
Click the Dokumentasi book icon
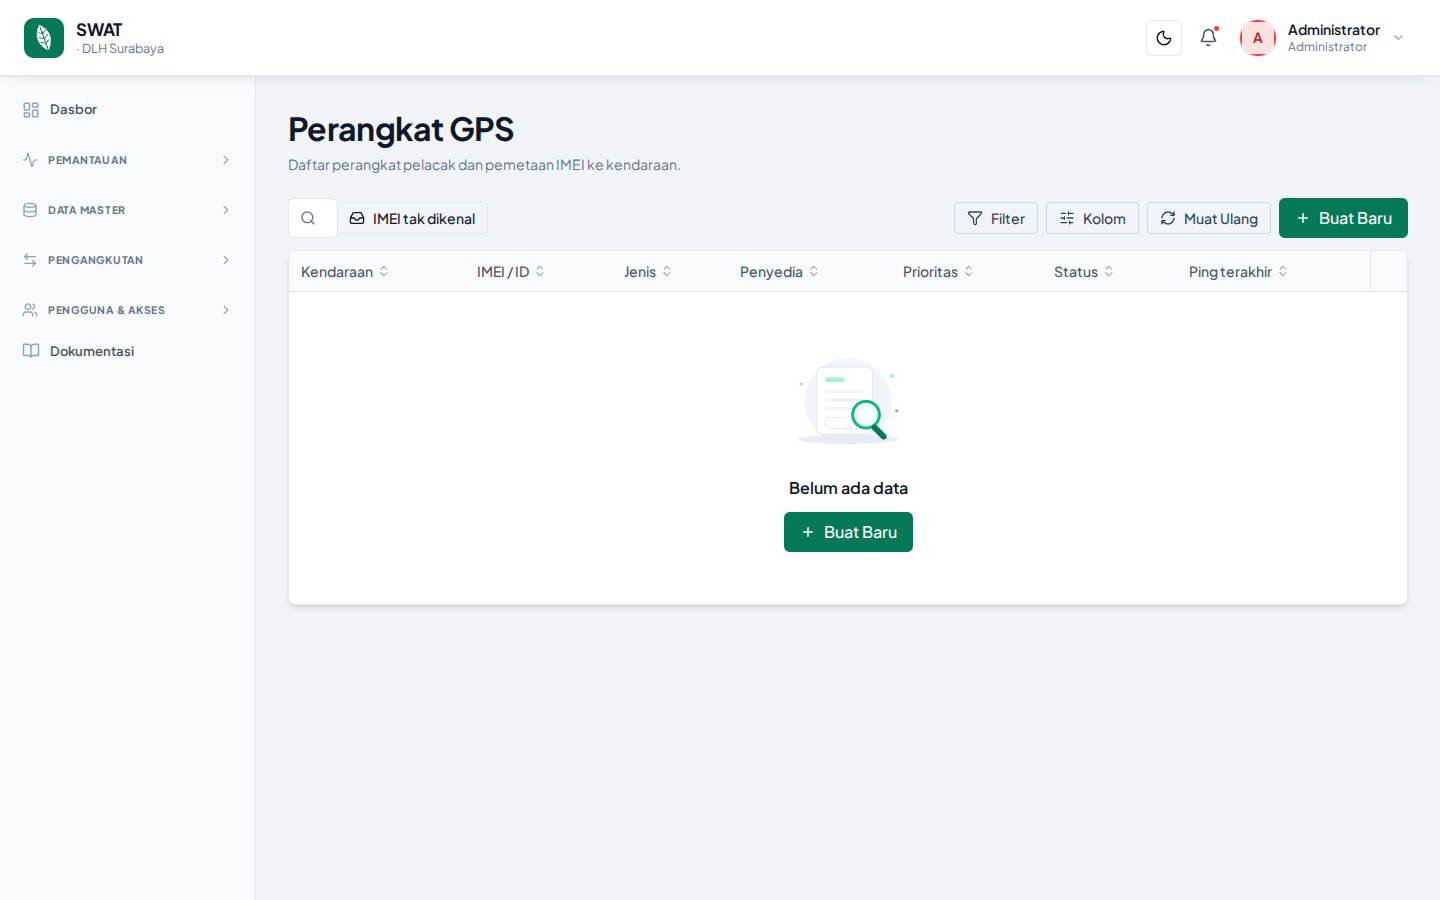click(x=31, y=351)
